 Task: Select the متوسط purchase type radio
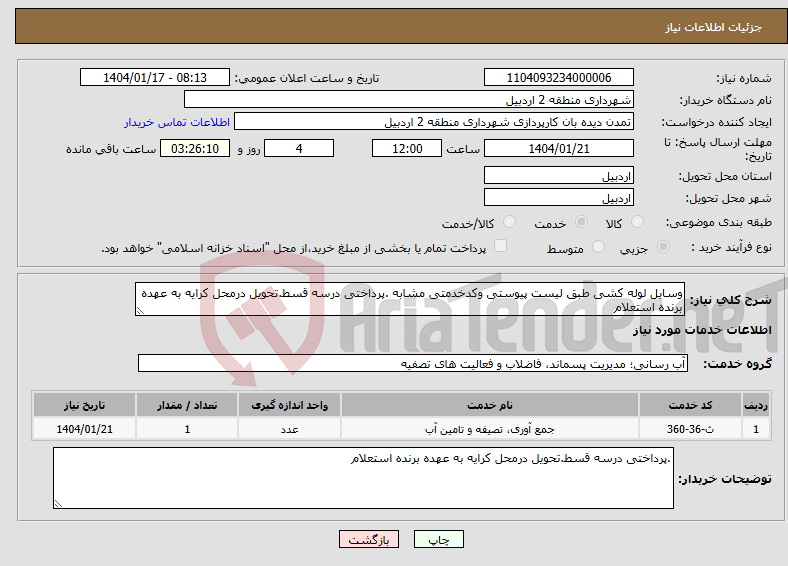(x=598, y=247)
